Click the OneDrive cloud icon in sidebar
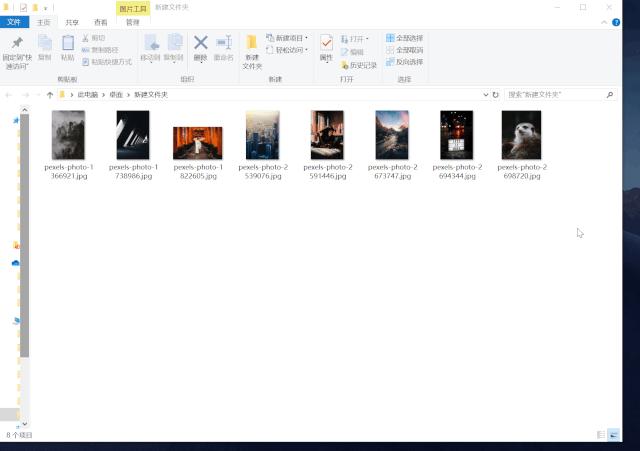Viewport: 640px width, 451px height. point(16,263)
